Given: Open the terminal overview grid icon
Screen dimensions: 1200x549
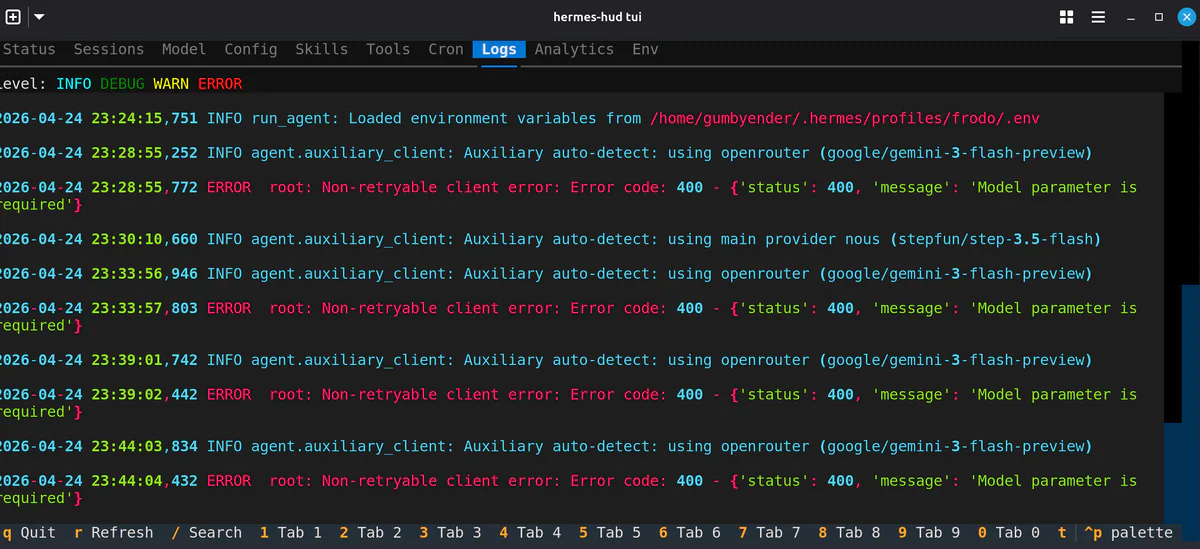Looking at the screenshot, I should pos(1066,17).
